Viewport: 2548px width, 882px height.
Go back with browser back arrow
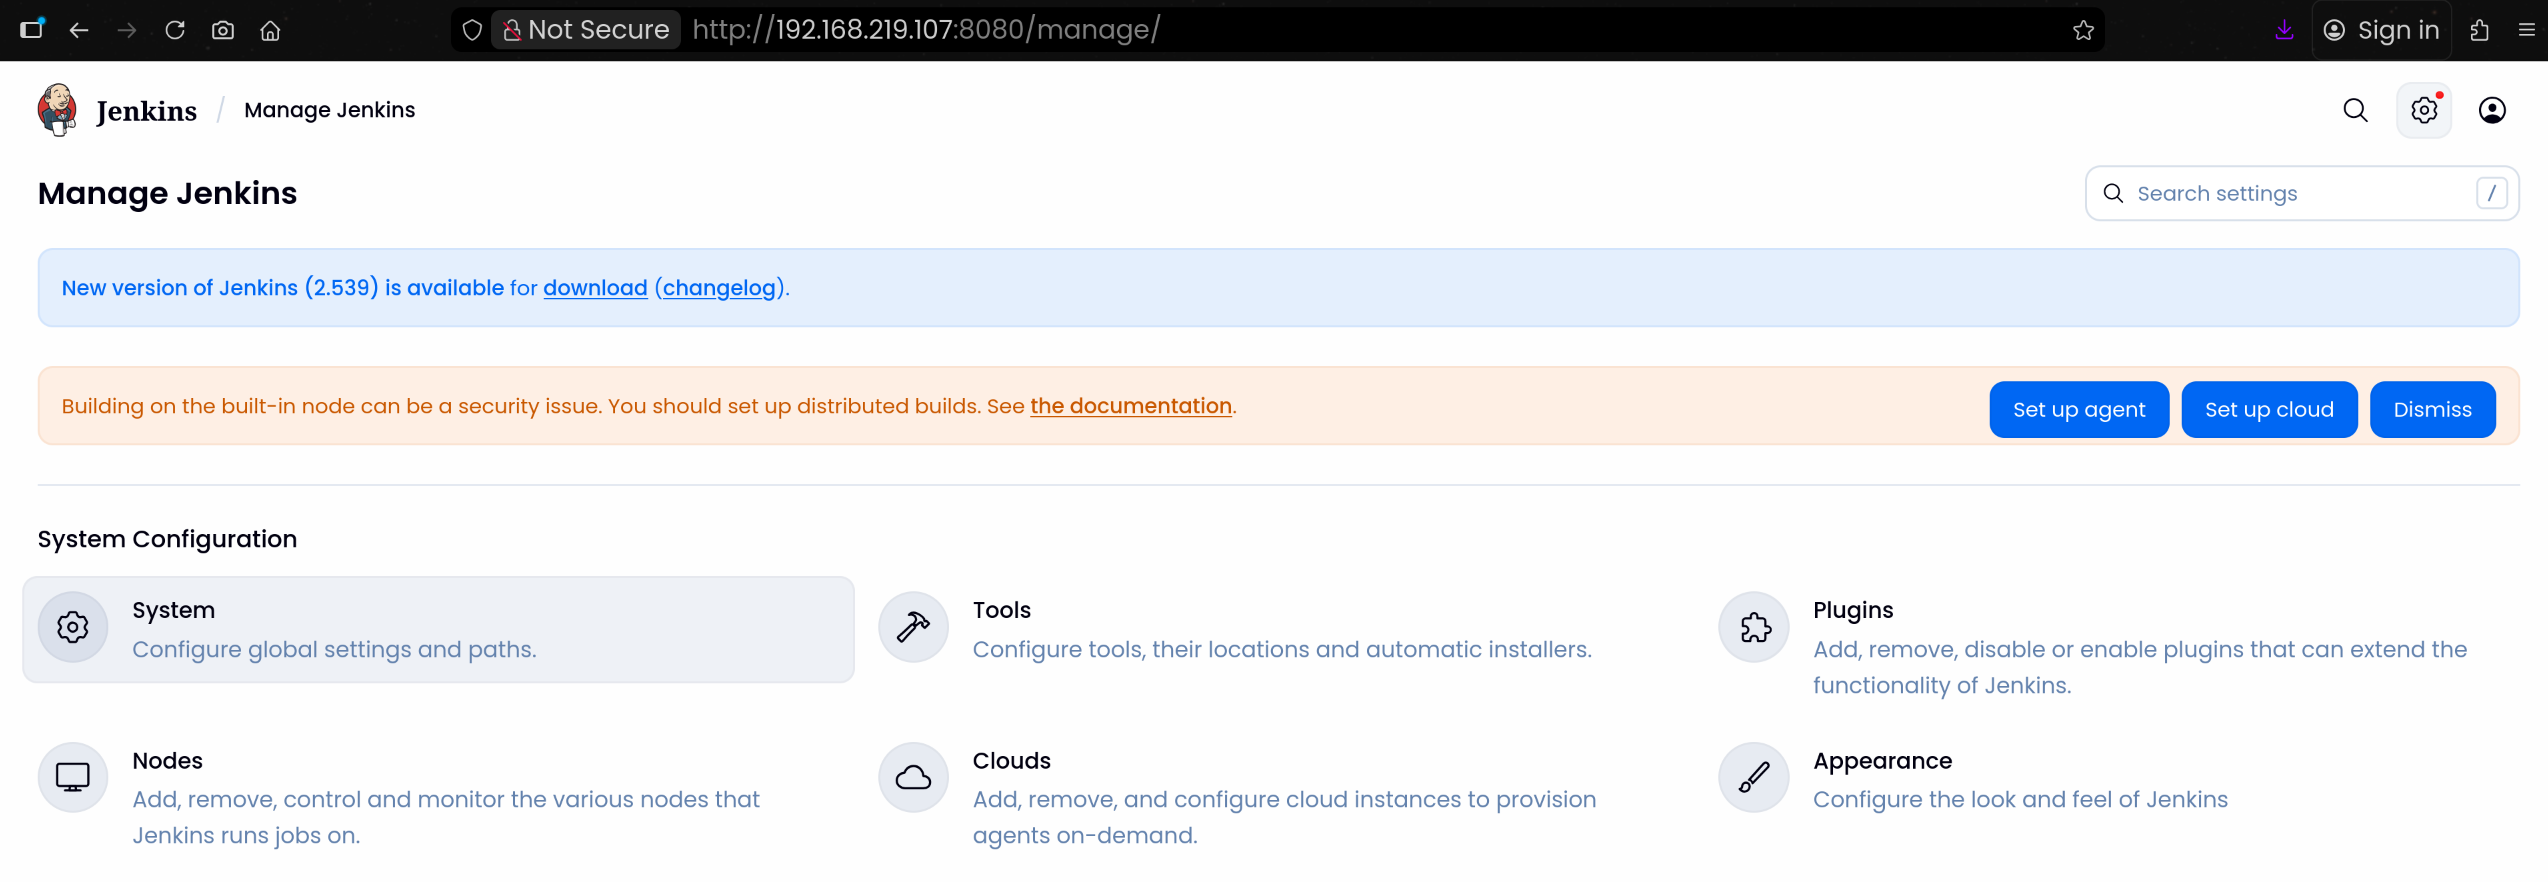click(x=79, y=30)
